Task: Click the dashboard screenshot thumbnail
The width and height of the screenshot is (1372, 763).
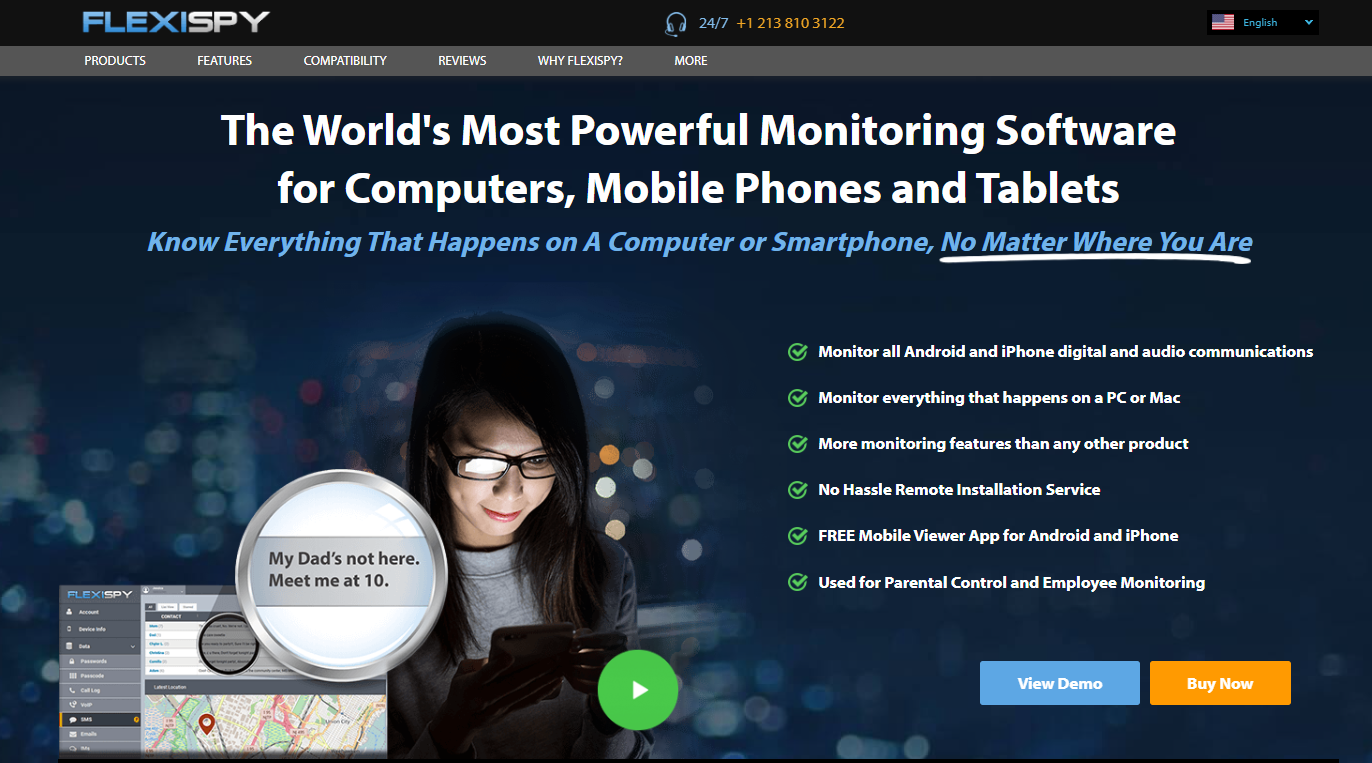Action: (x=223, y=670)
